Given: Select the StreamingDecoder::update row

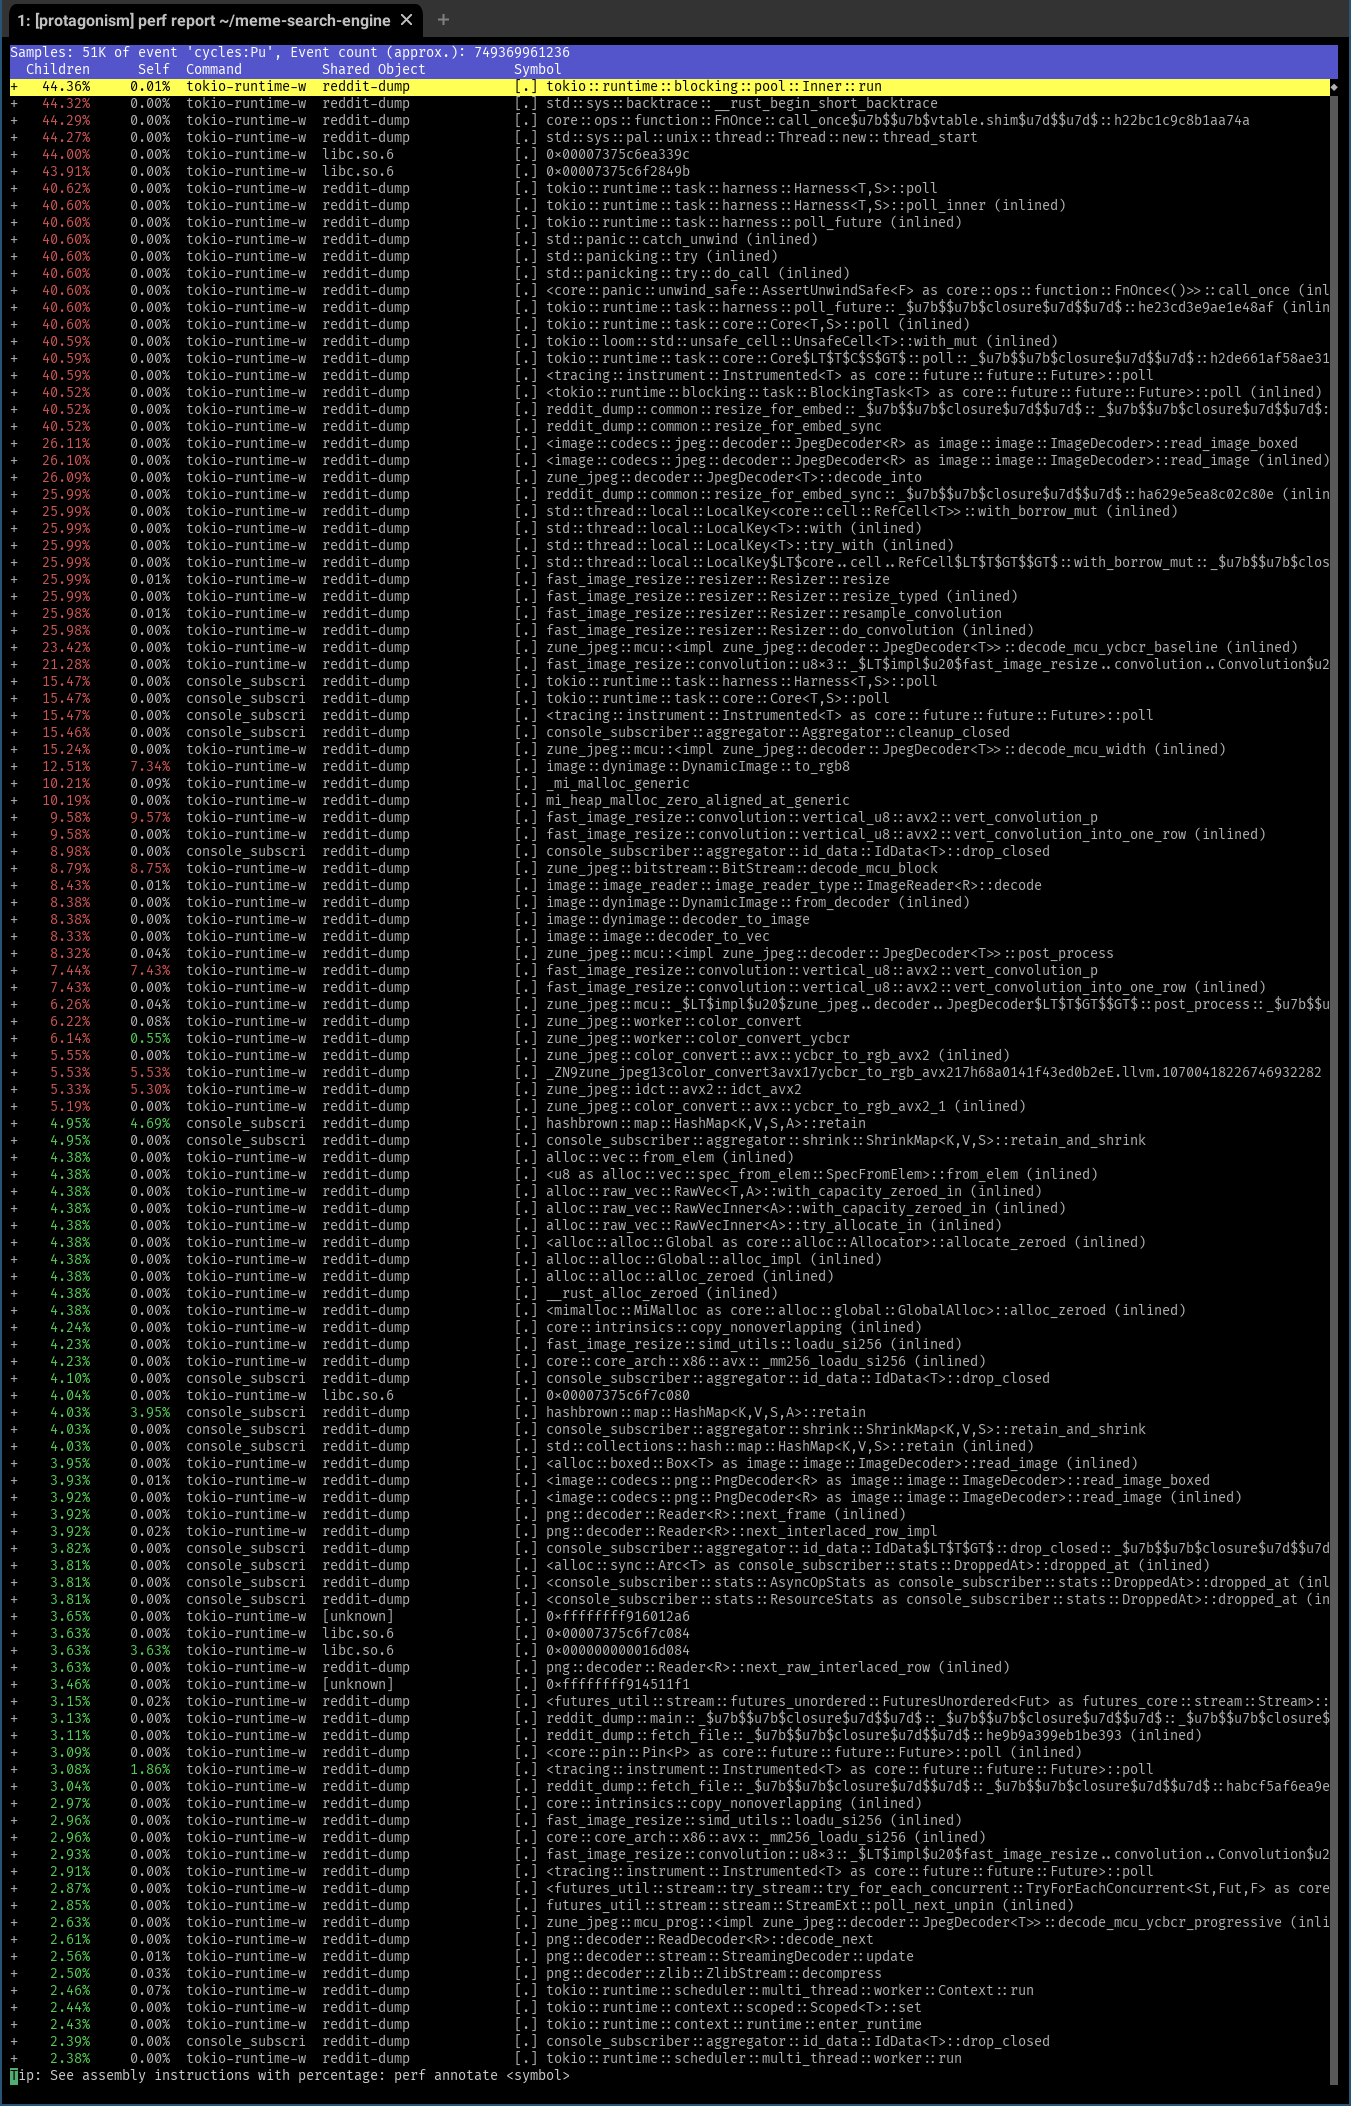Looking at the screenshot, I should click(x=670, y=1956).
